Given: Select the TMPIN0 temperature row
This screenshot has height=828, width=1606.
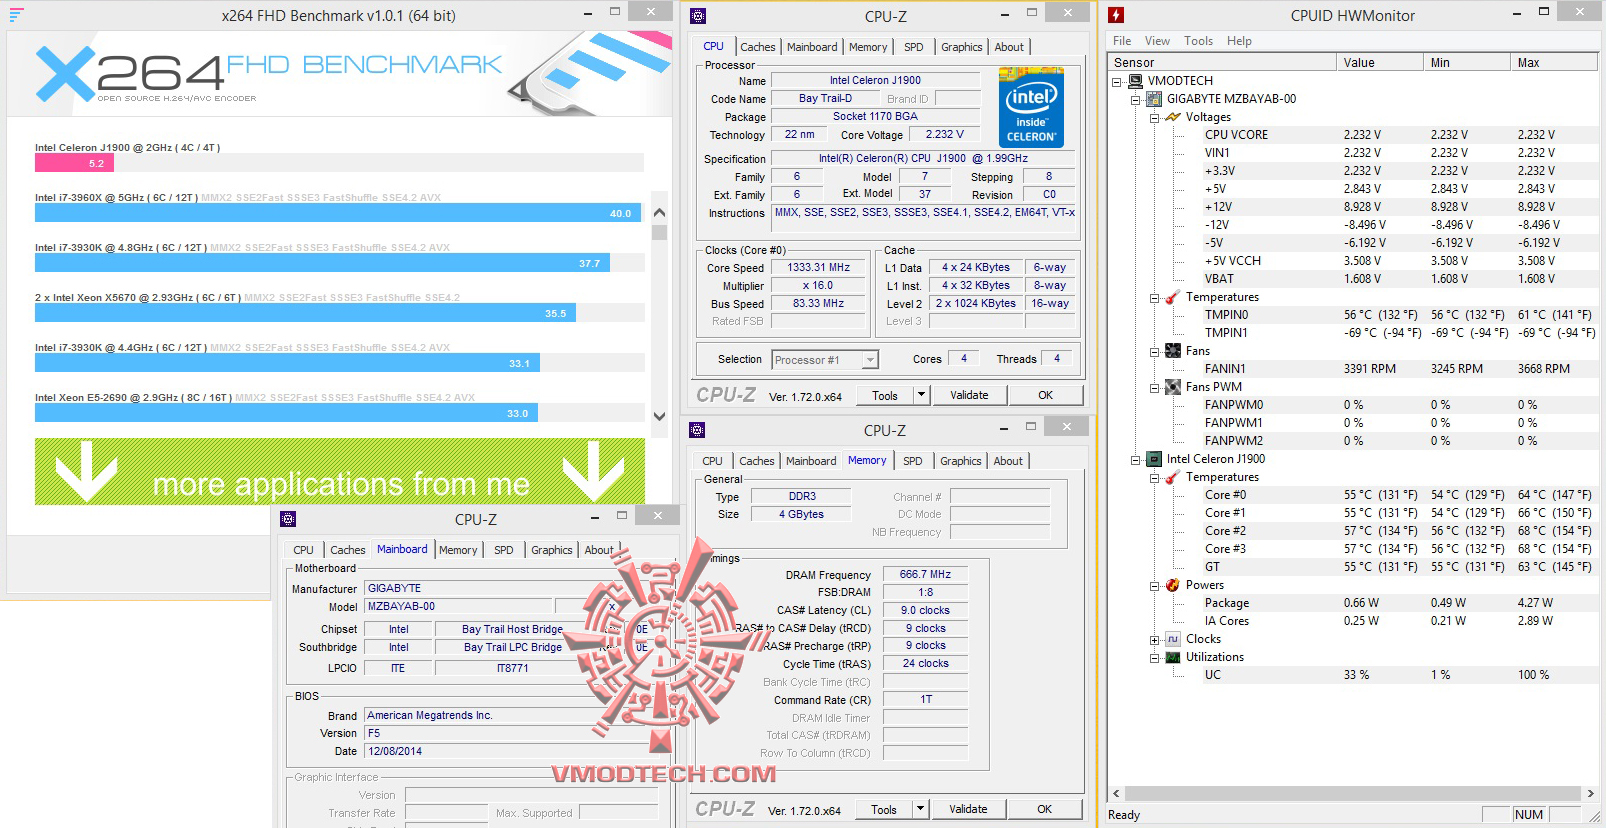Looking at the screenshot, I should 1401,315.
